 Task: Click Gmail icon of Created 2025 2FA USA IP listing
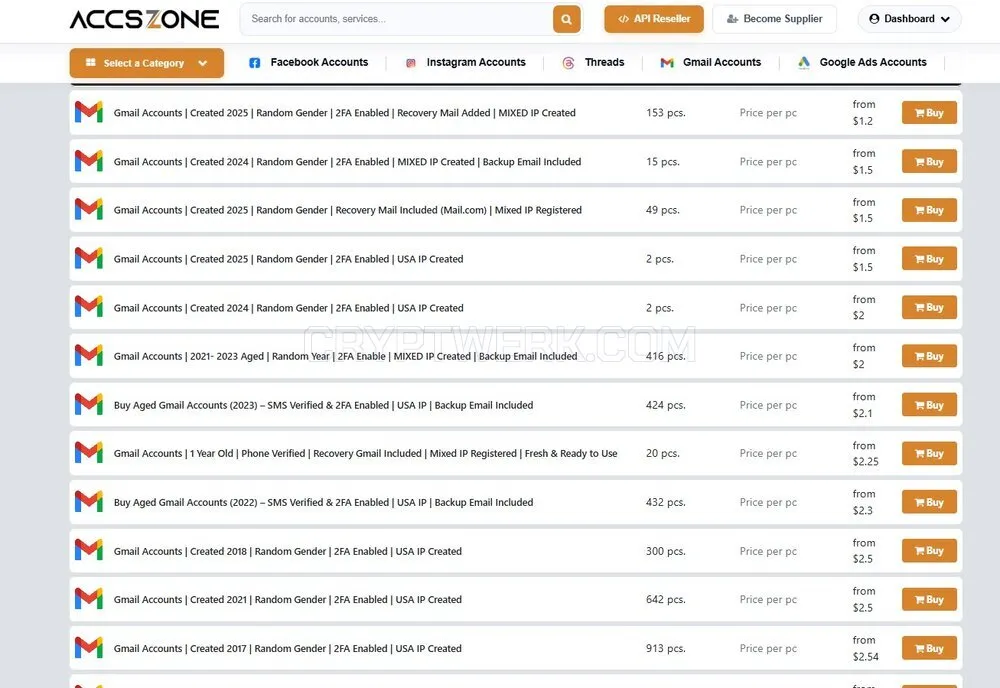click(89, 258)
